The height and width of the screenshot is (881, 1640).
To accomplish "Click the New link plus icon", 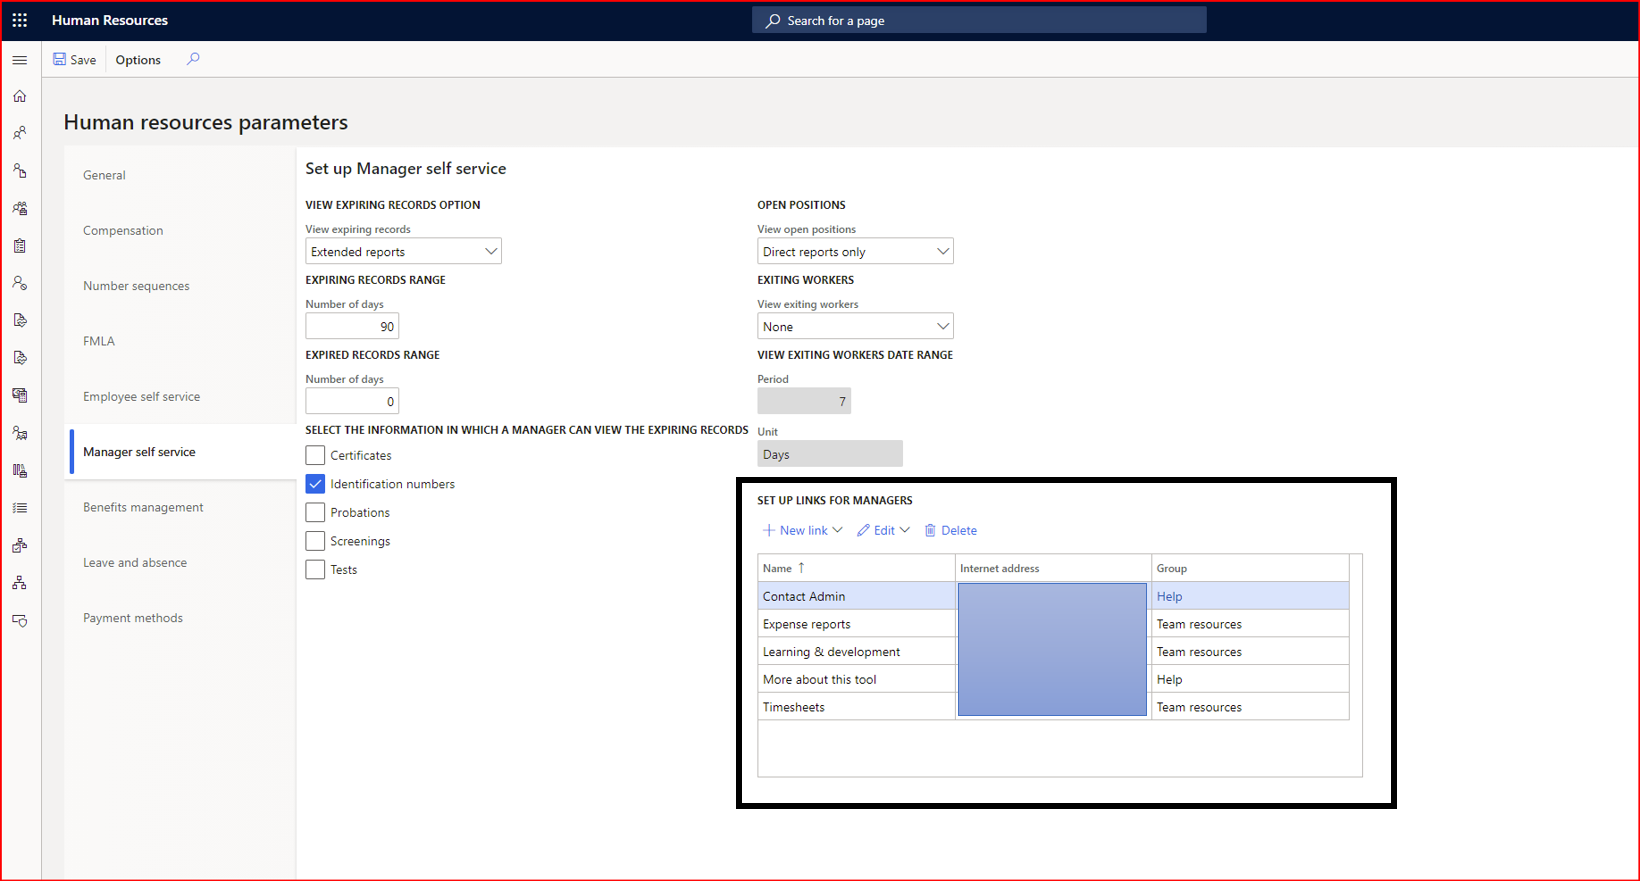I will tap(768, 531).
